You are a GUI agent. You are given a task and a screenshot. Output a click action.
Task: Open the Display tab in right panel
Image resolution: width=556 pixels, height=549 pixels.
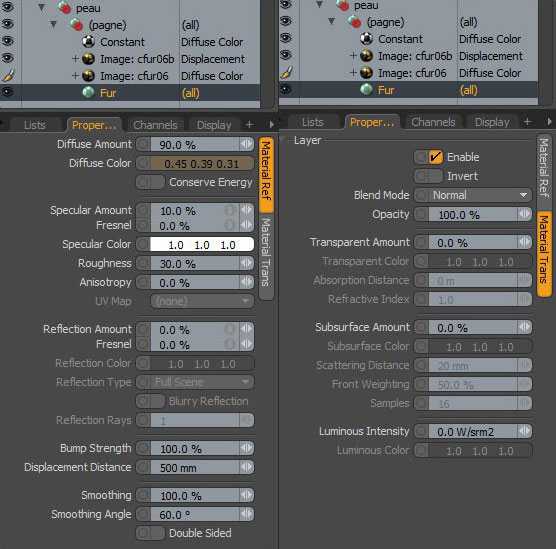coord(492,122)
